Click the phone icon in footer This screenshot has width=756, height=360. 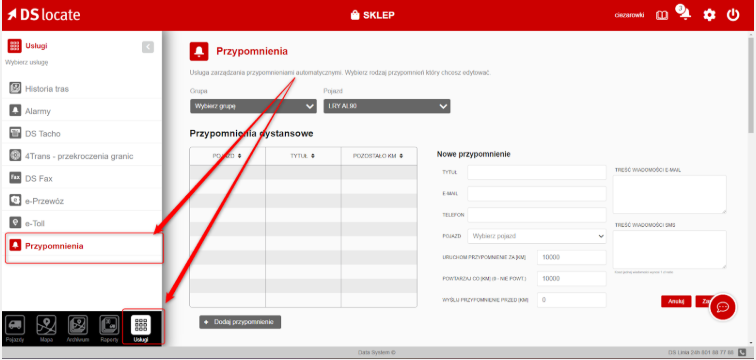coord(742,352)
